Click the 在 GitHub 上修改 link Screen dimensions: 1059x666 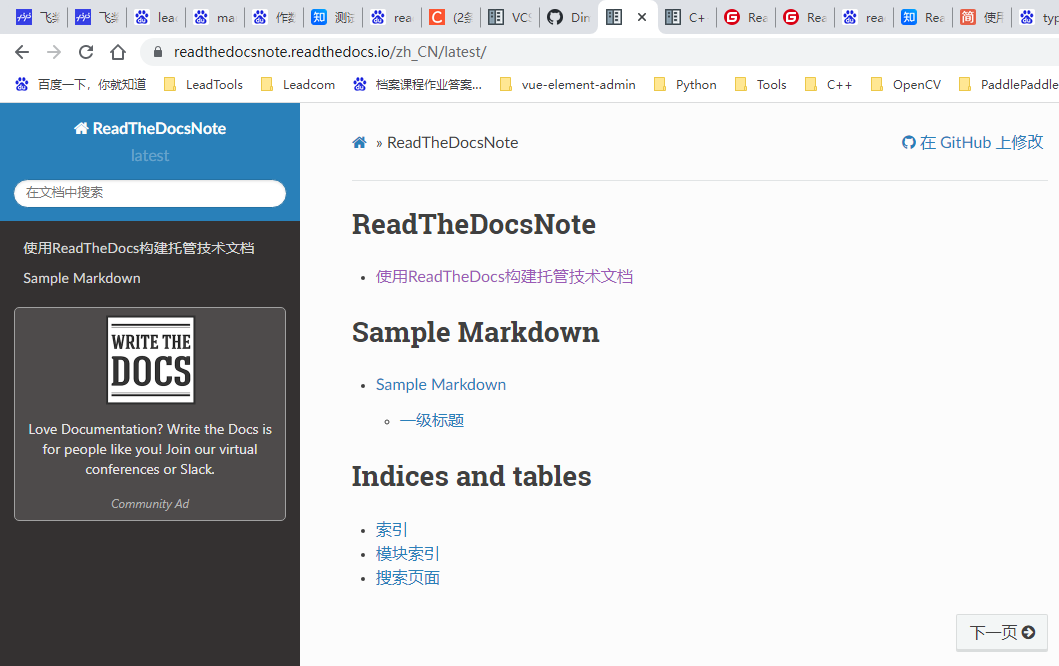[973, 143]
